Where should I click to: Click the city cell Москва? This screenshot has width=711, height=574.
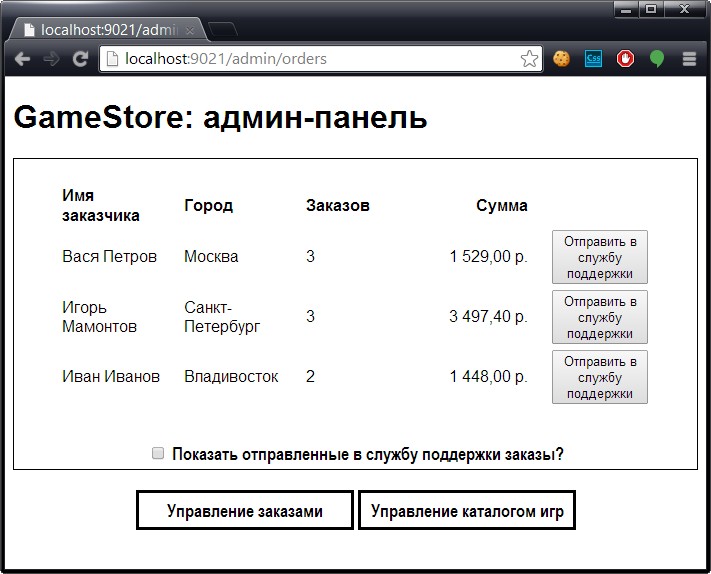(x=211, y=257)
